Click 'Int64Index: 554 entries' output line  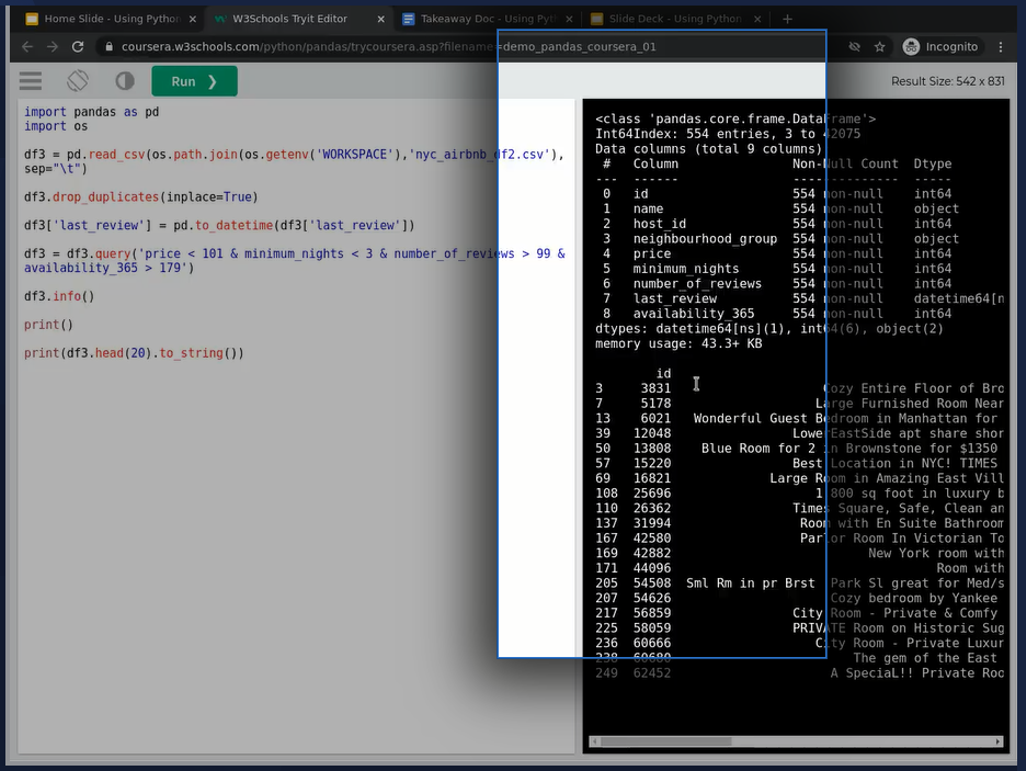[728, 134]
